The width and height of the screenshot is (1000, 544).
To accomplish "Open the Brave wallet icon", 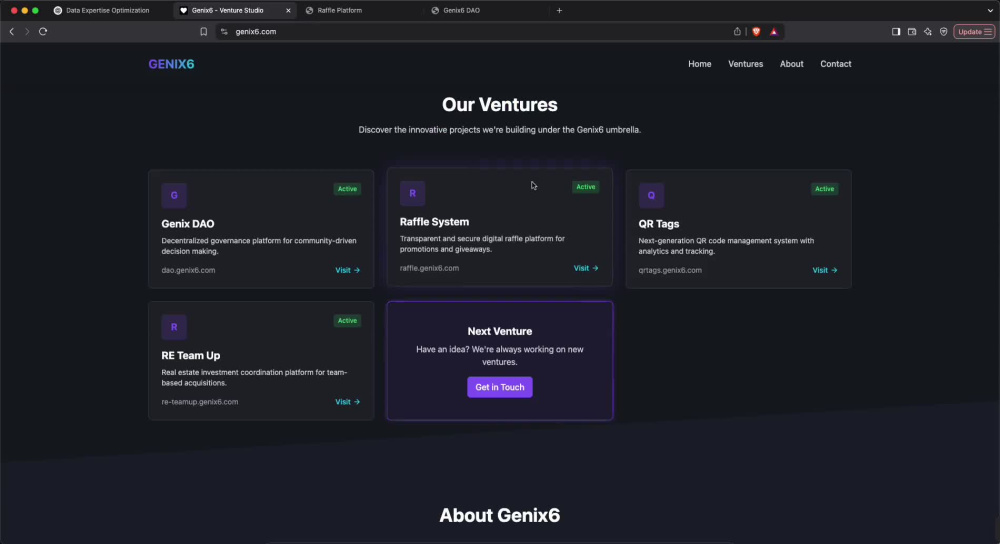I will (x=912, y=31).
